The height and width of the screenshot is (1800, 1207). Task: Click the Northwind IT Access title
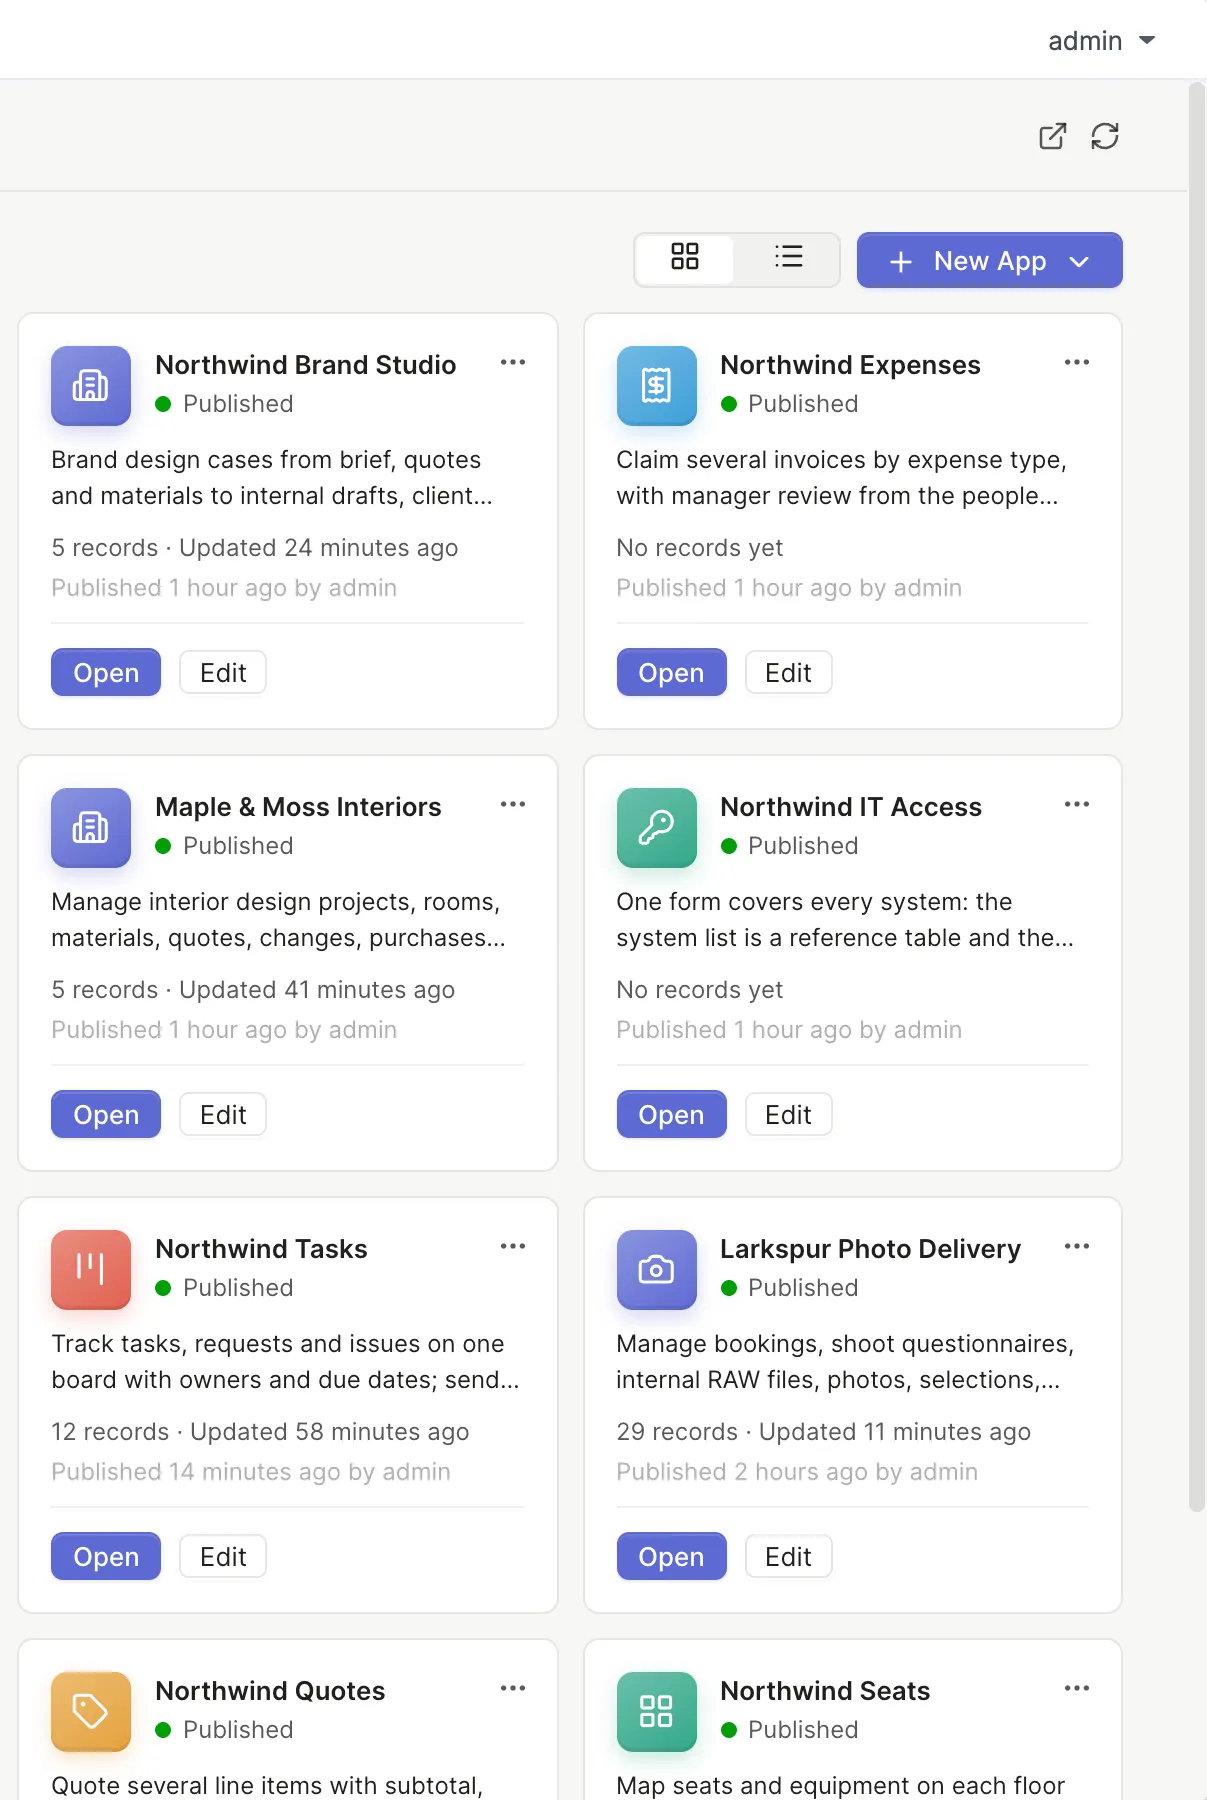851,807
